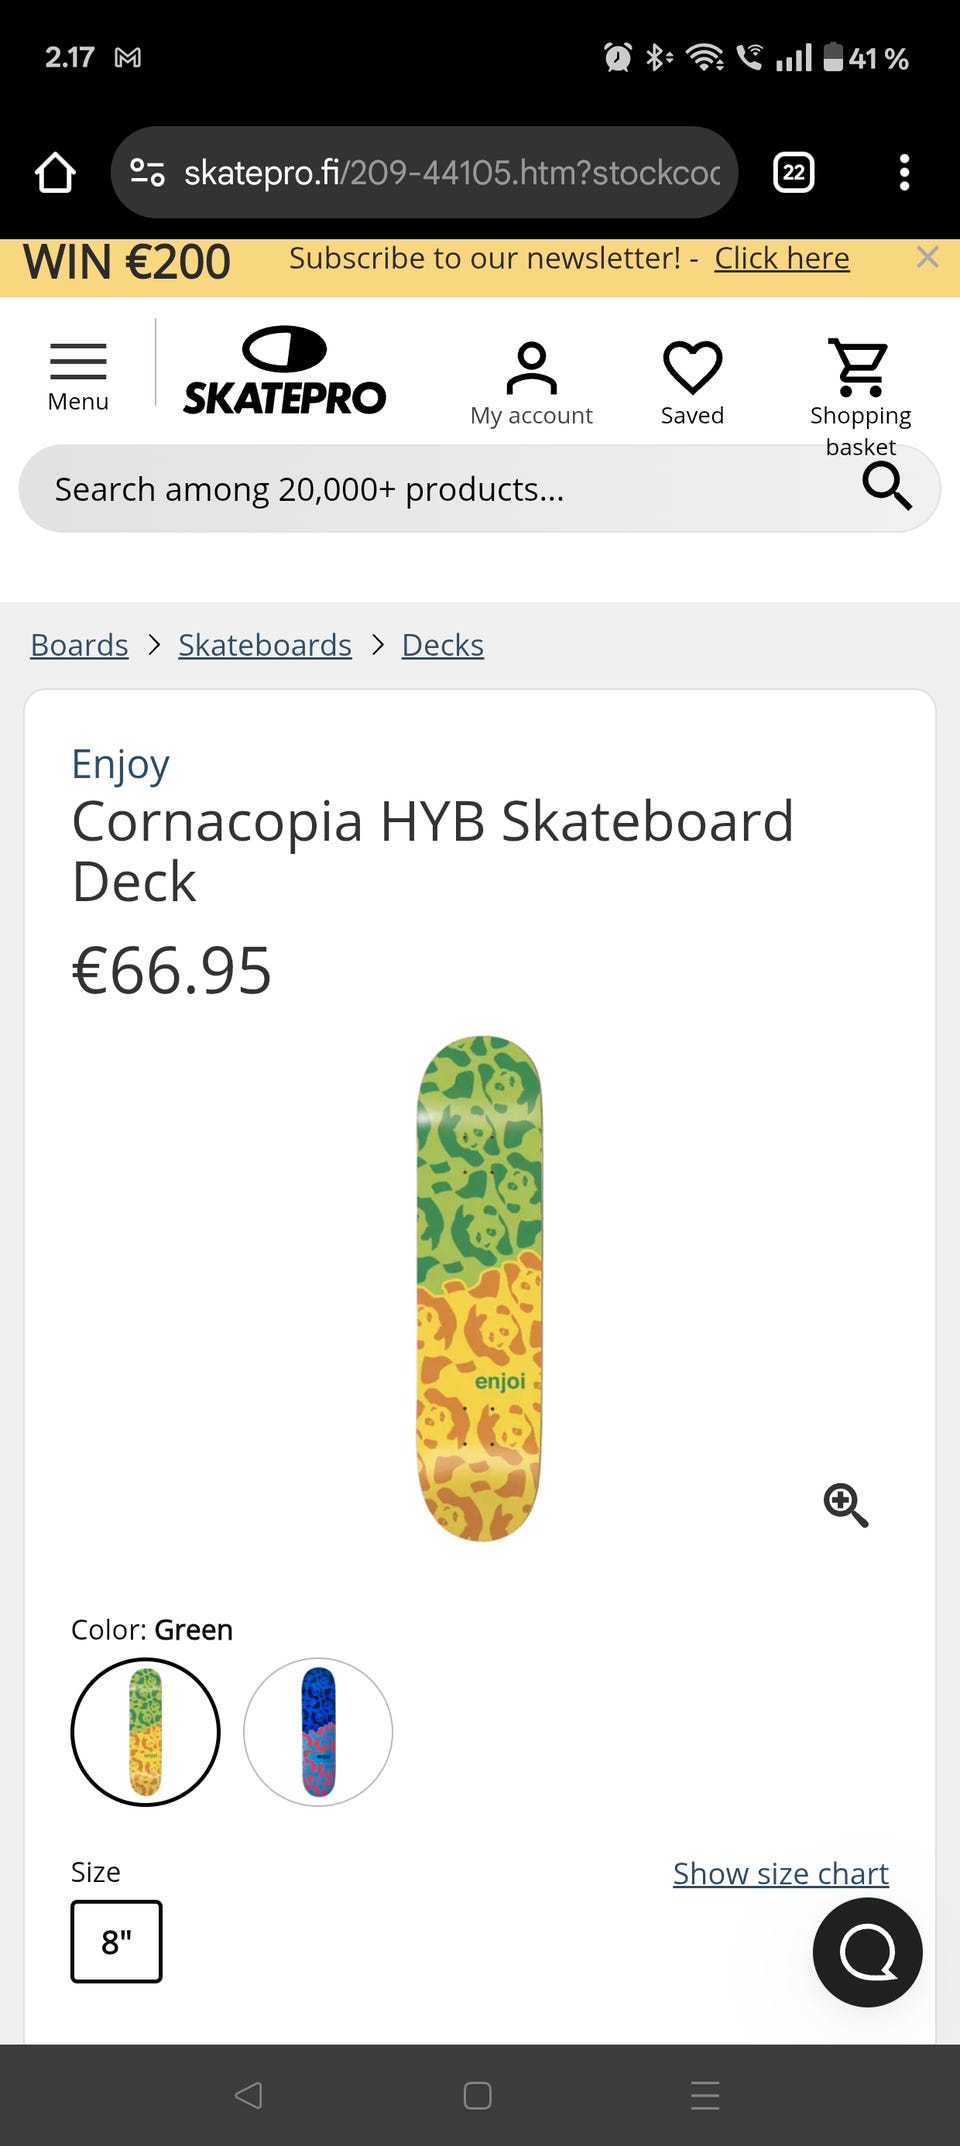
Task: Select the green deck color swatch
Action: 146,1732
